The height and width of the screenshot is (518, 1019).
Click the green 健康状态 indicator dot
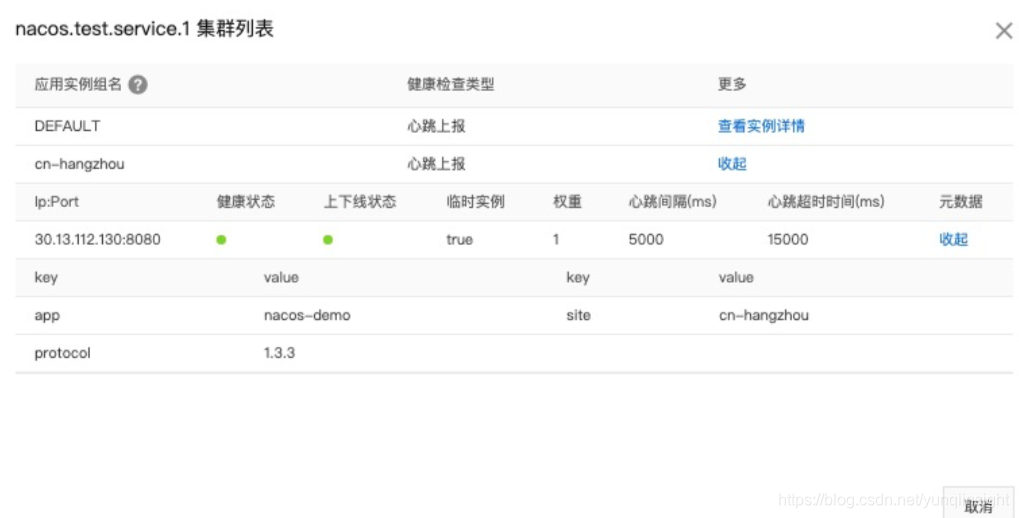pyautogui.click(x=221, y=240)
